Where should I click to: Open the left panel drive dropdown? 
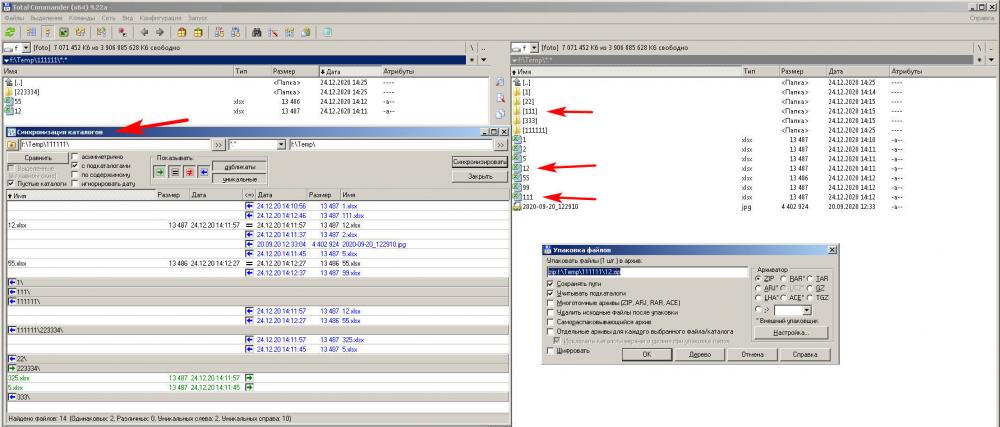[26, 48]
